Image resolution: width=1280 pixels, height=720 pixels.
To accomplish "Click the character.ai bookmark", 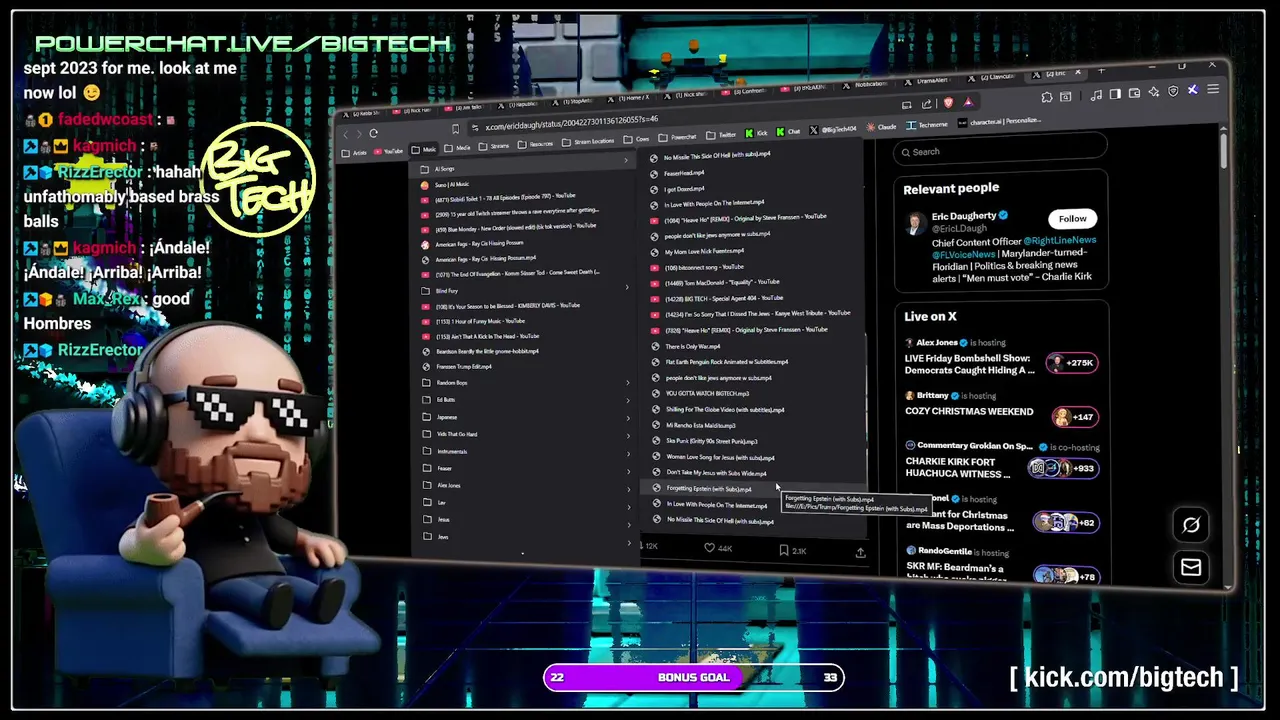I will (x=999, y=121).
